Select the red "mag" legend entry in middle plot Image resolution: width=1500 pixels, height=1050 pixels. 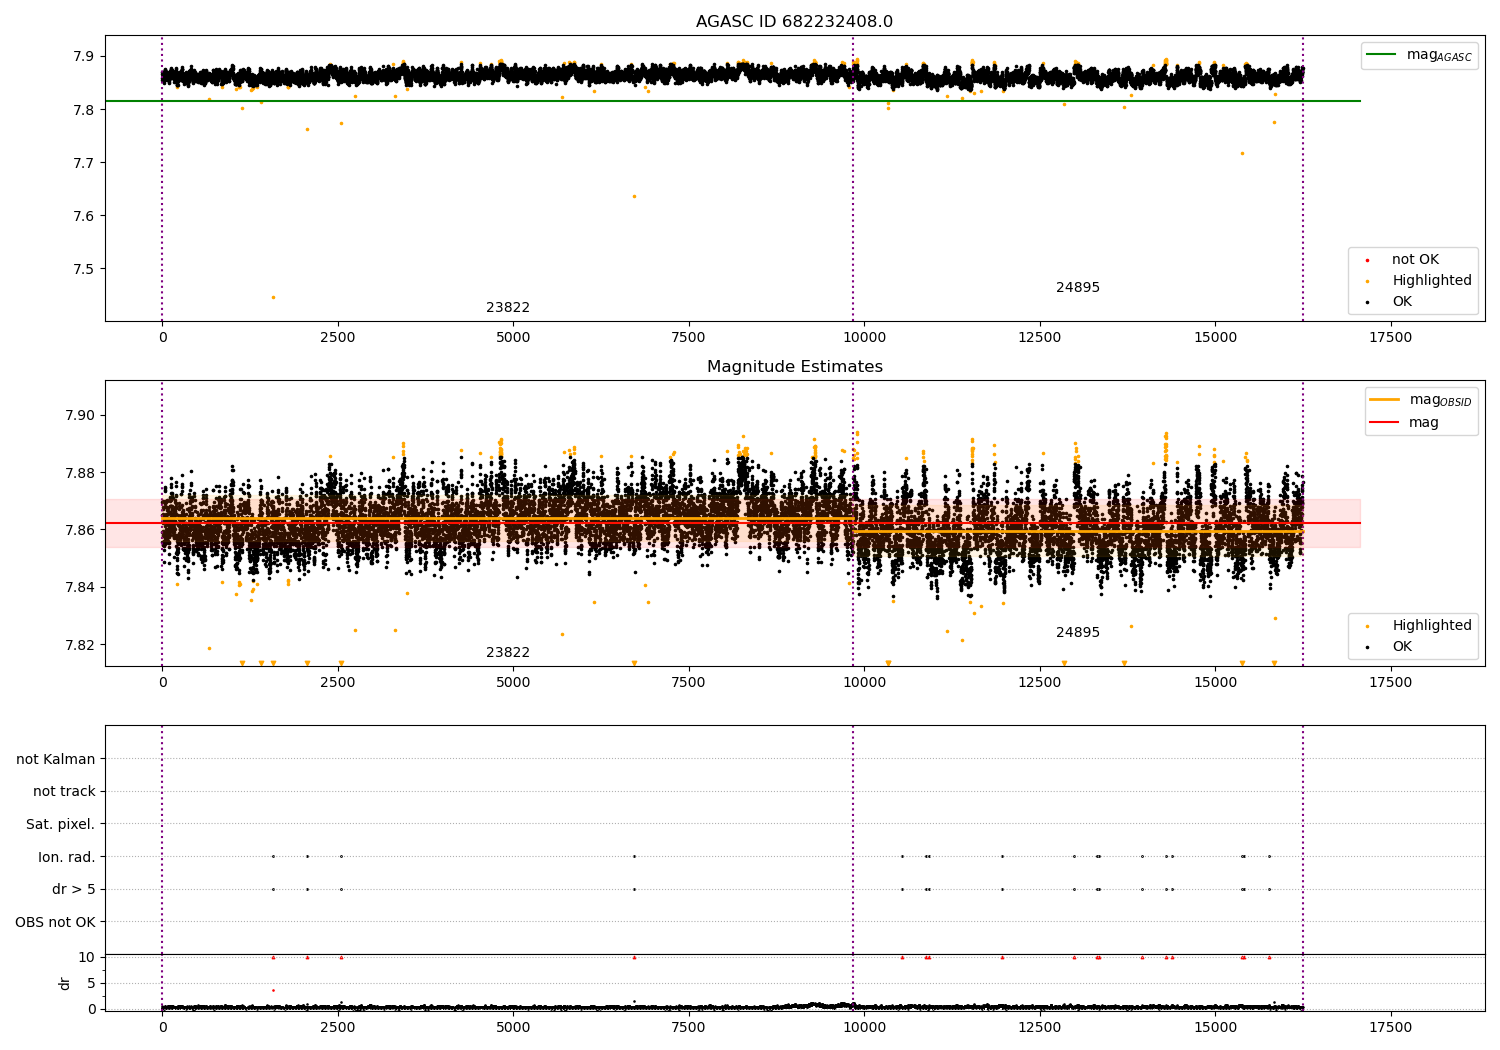[x=1405, y=422]
